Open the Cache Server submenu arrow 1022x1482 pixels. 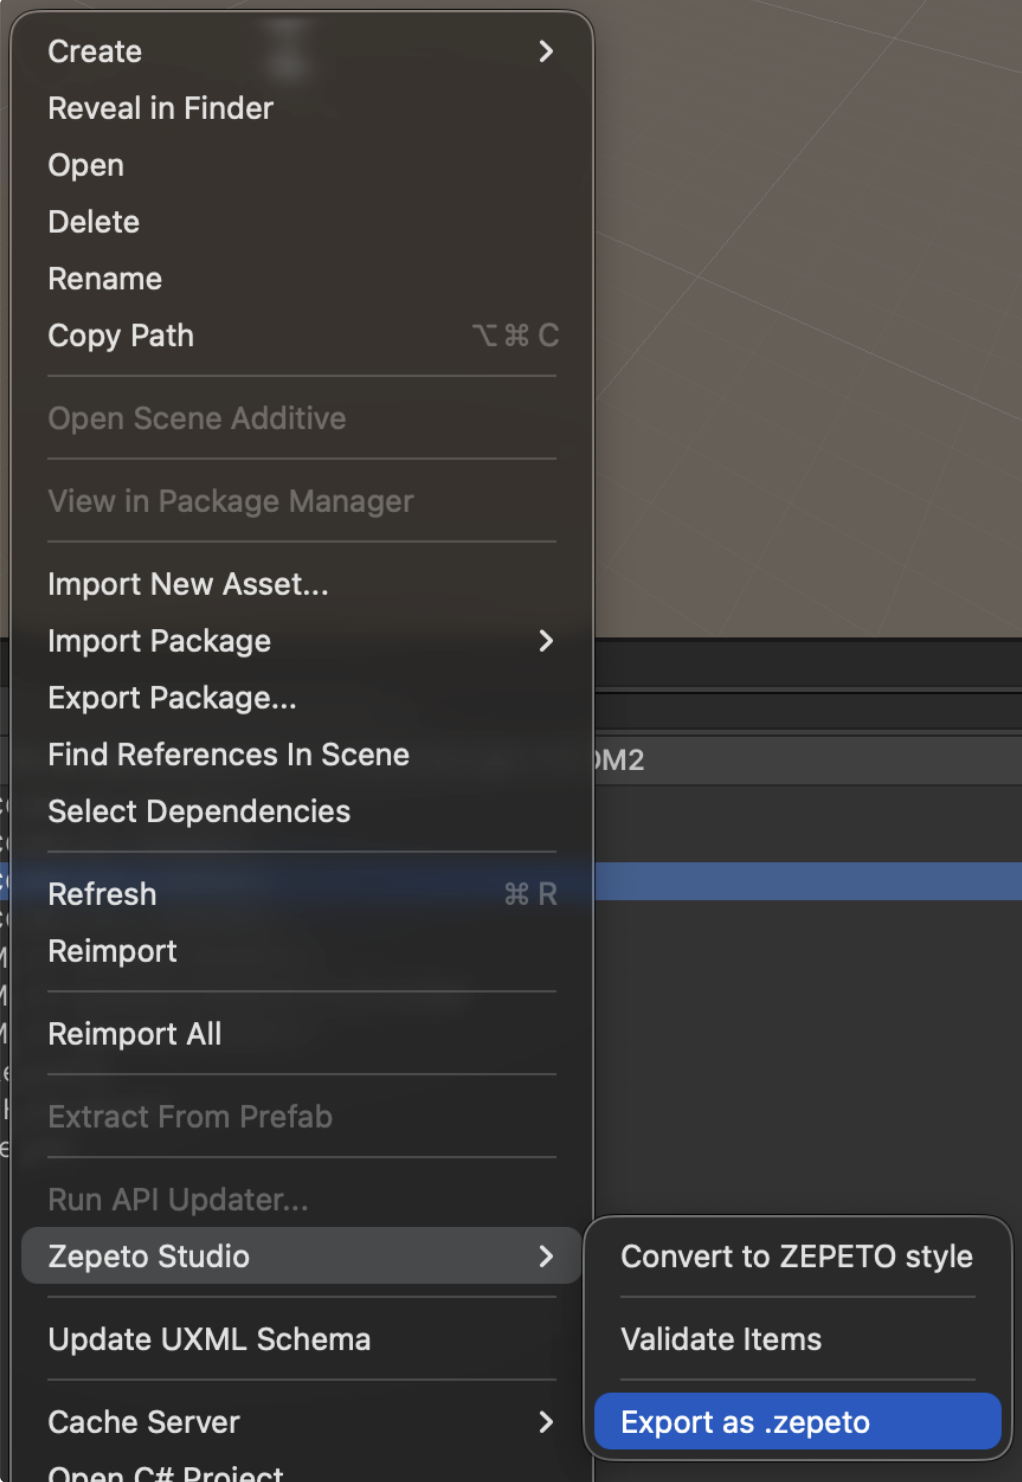pyautogui.click(x=546, y=1422)
